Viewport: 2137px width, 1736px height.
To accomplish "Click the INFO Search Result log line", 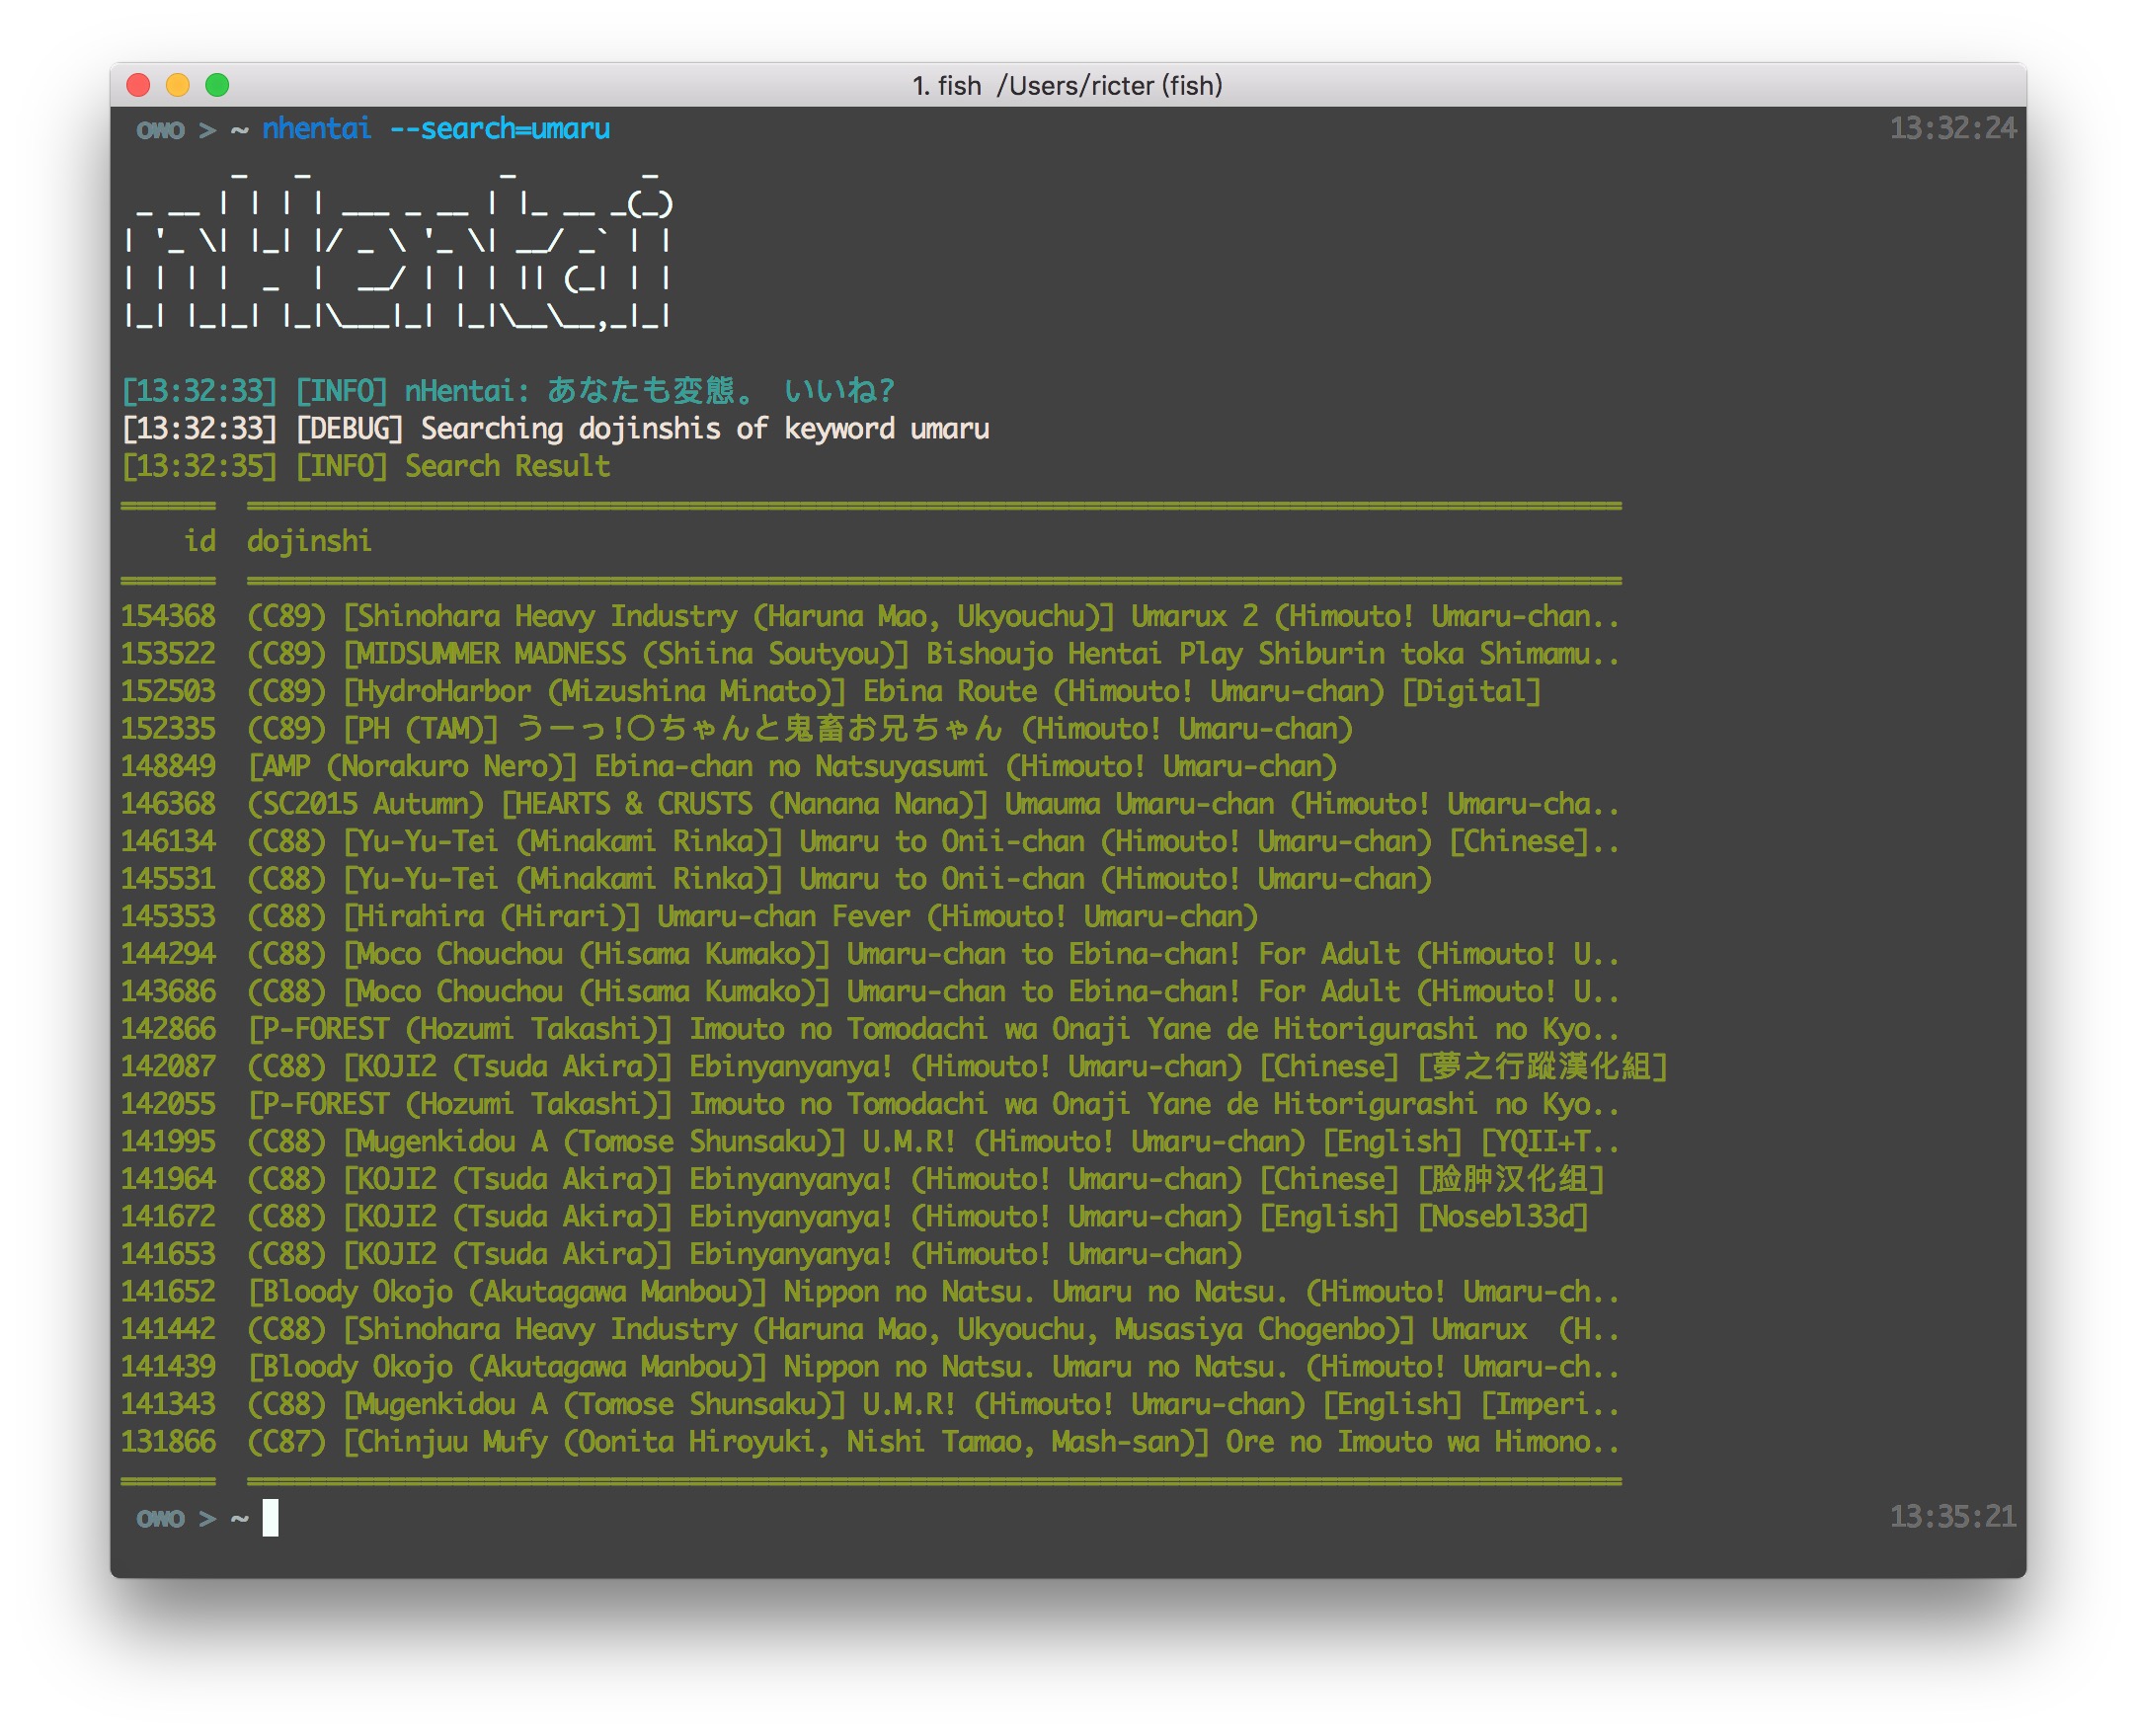I will 365,467.
